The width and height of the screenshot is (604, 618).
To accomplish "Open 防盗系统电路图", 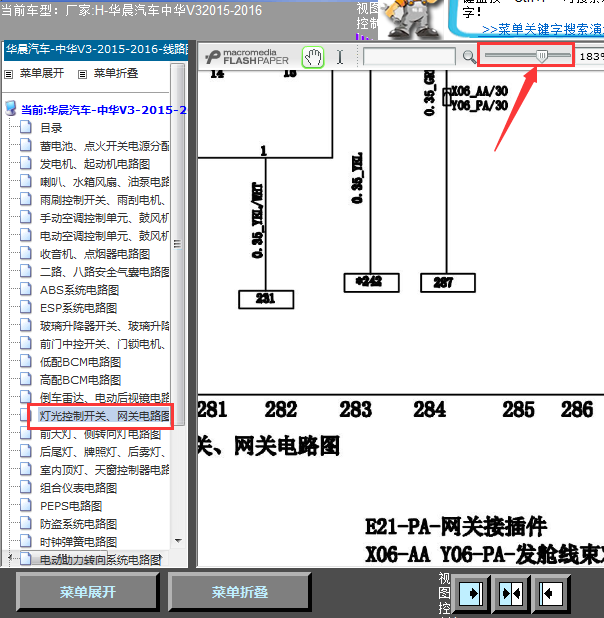I will [x=78, y=524].
